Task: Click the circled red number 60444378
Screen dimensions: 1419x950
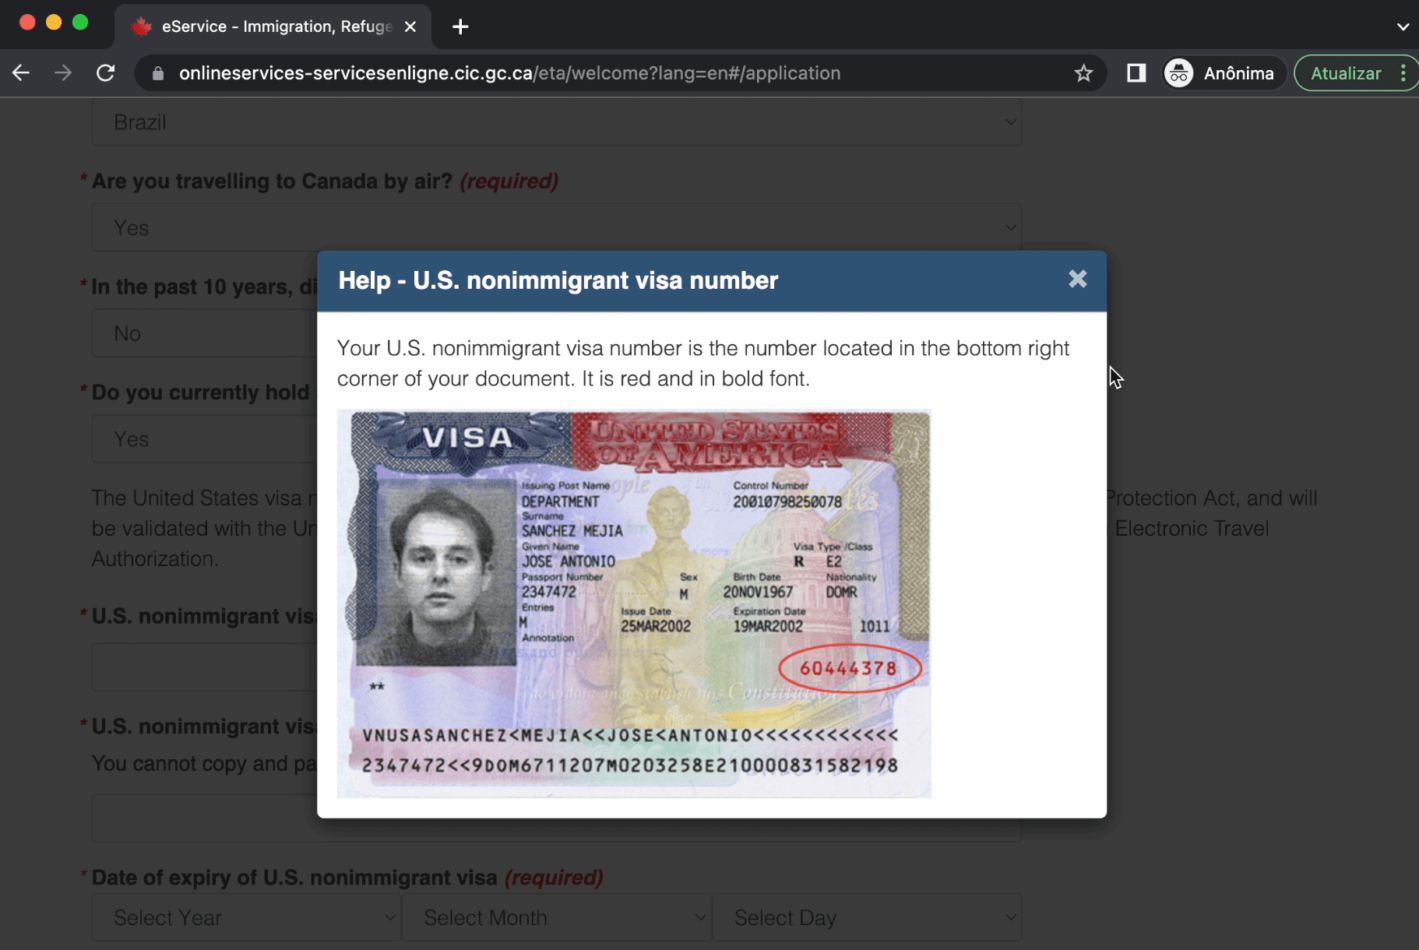Action: [849, 668]
